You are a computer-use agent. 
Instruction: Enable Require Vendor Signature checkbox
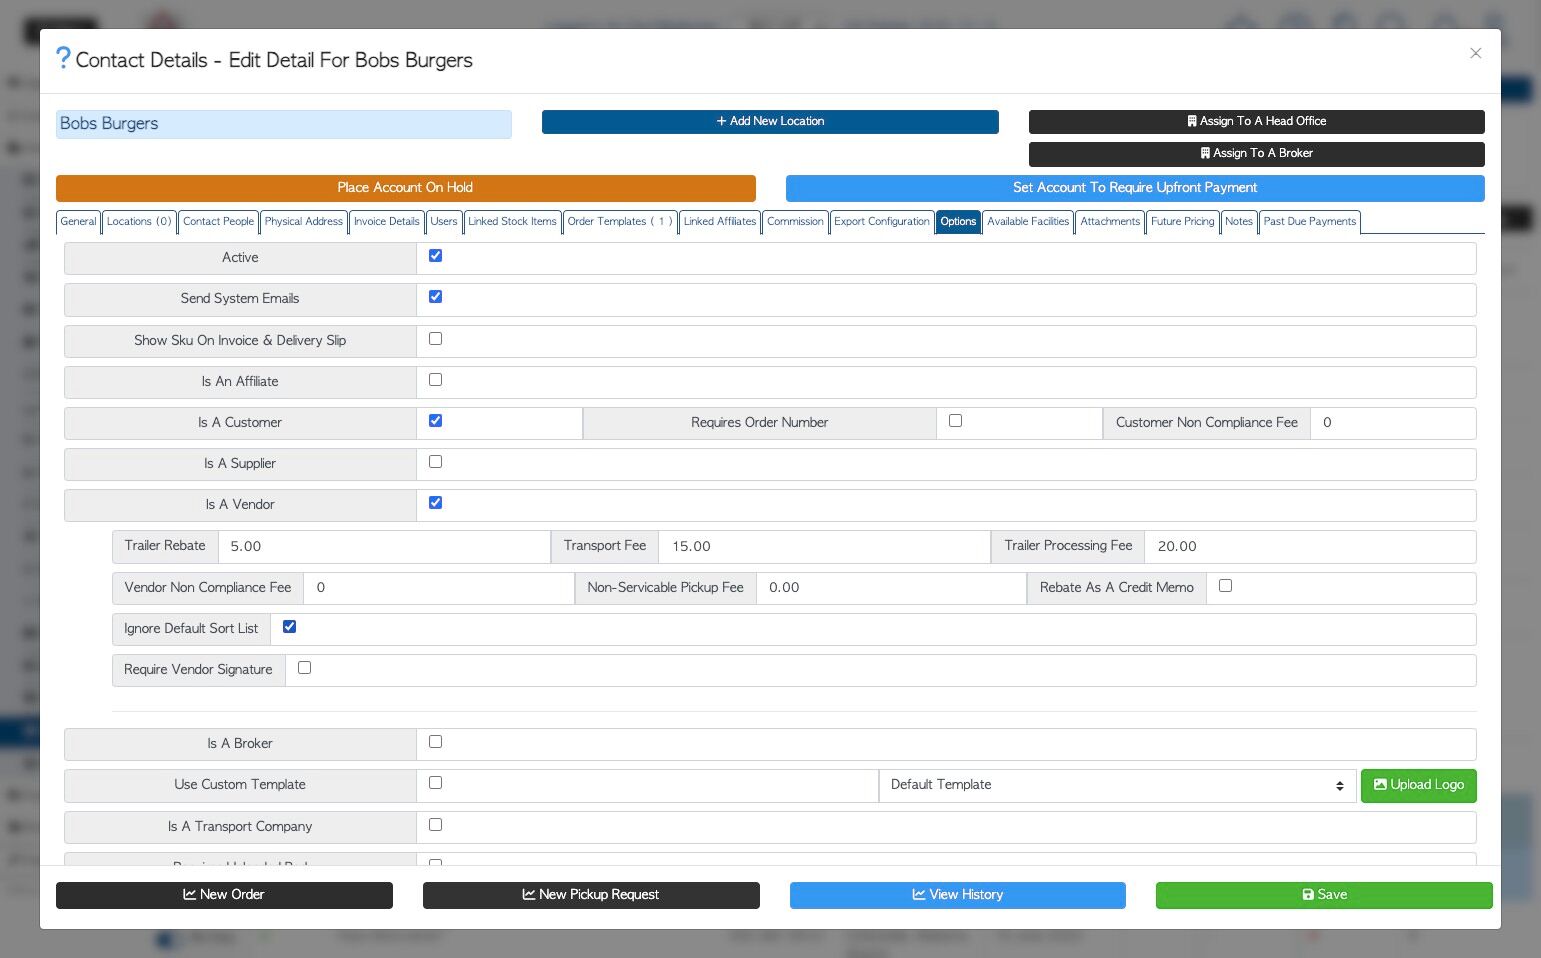click(304, 668)
